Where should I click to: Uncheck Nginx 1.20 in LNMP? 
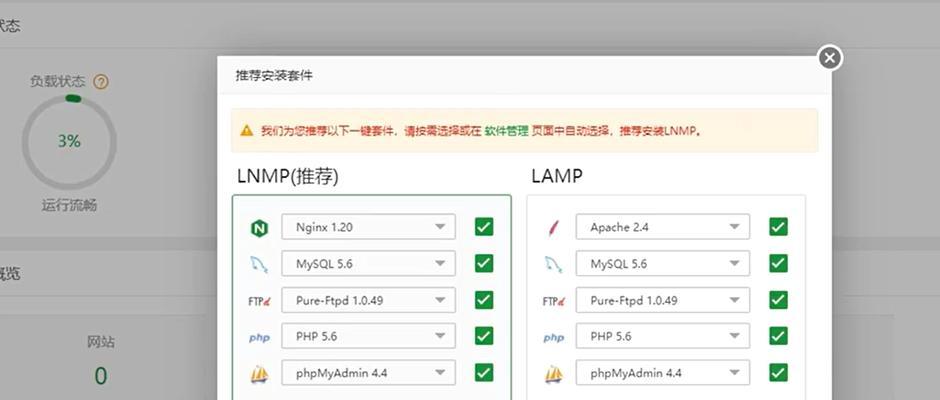coord(484,227)
